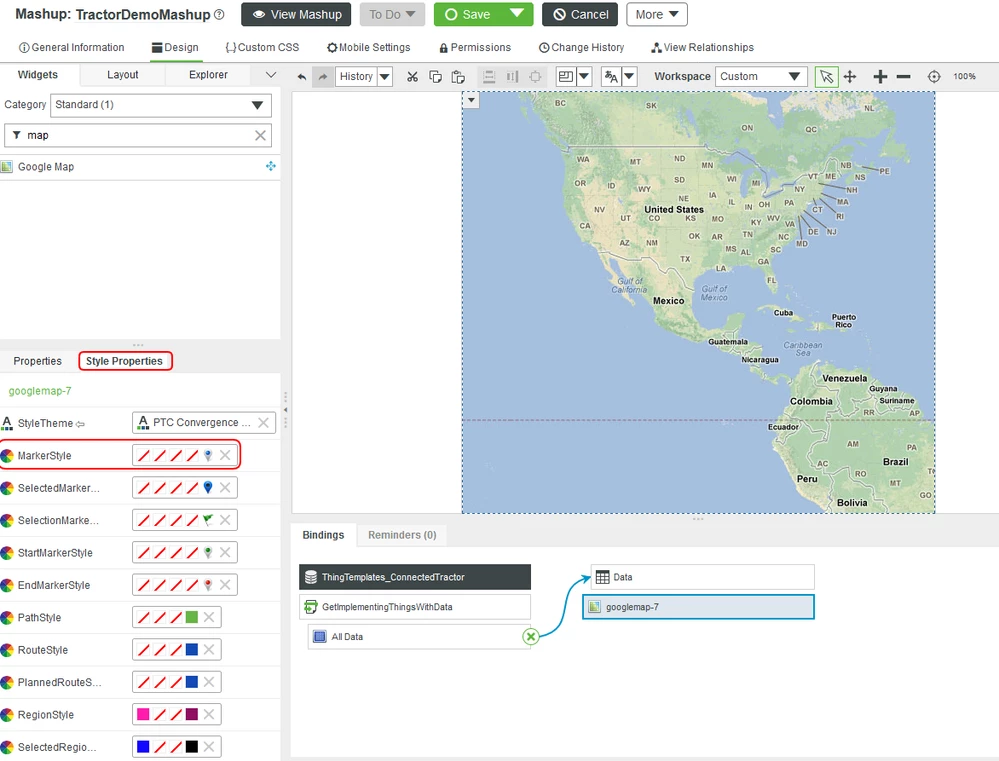Image resolution: width=999 pixels, height=761 pixels.
Task: Click the layout panel toggle icon
Action: pyautogui.click(x=565, y=76)
